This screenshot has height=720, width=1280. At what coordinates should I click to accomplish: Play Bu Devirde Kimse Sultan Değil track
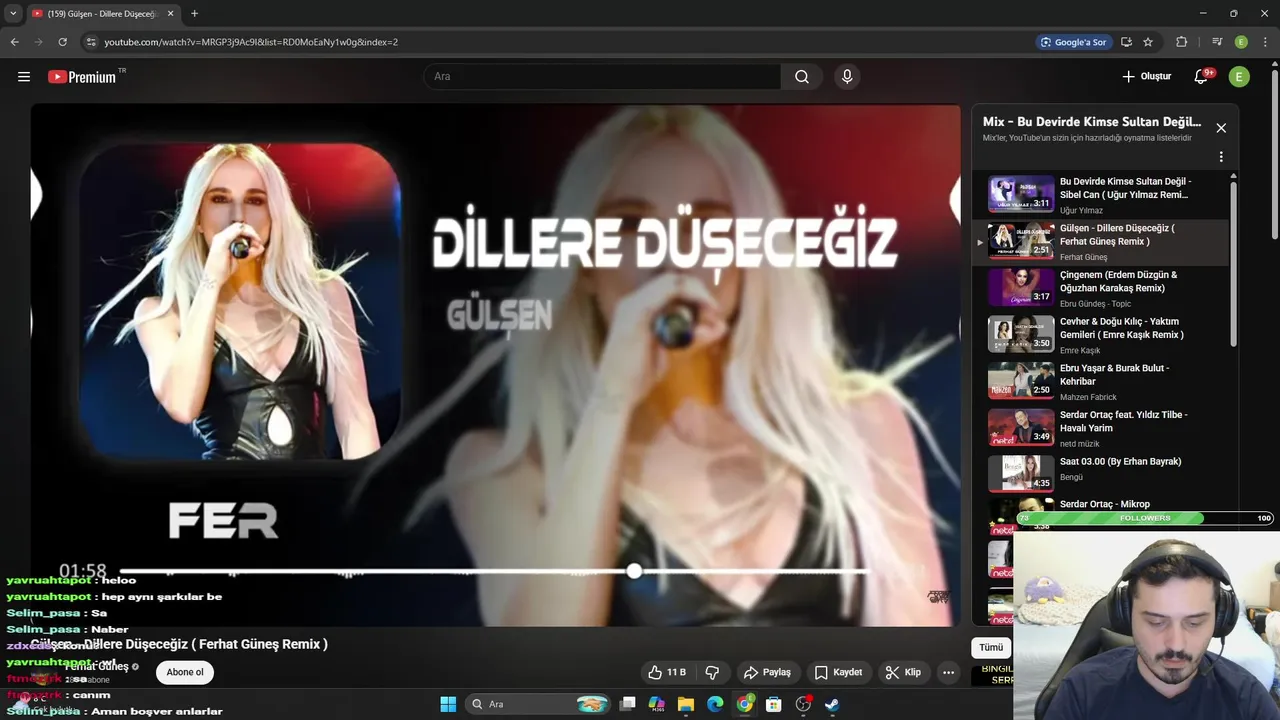(1100, 195)
